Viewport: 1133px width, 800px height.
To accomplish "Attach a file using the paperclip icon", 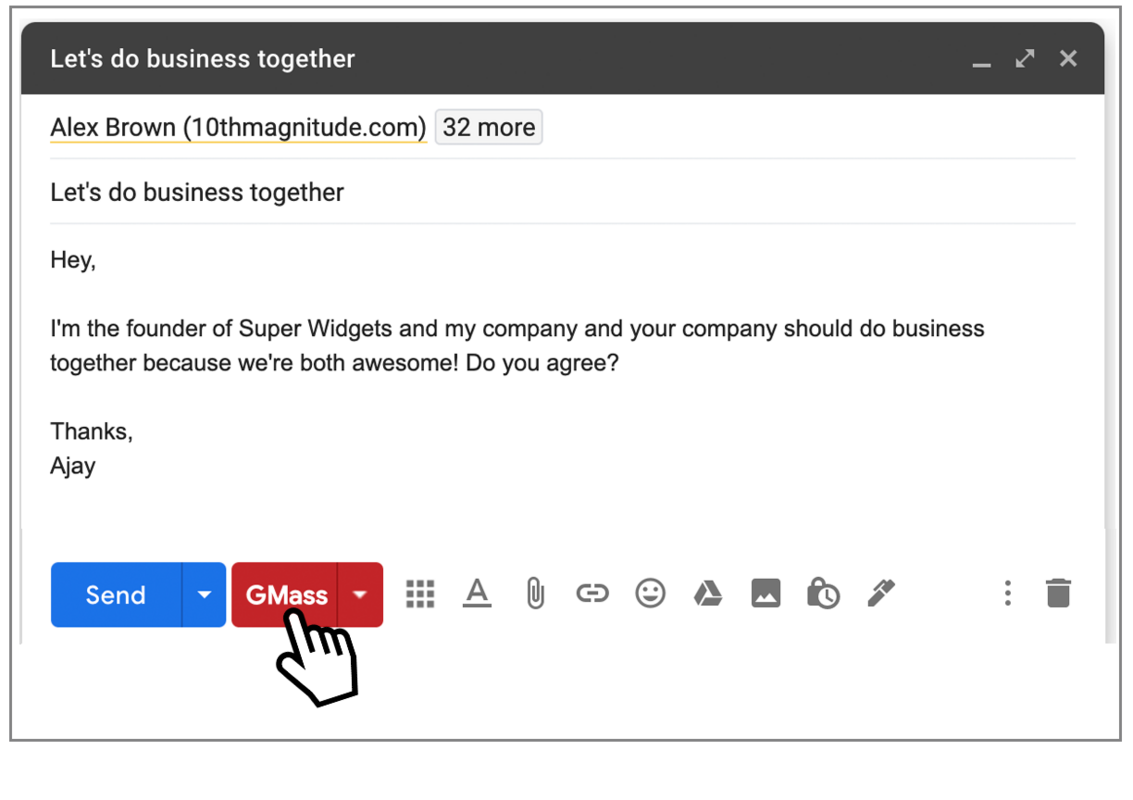I will coord(535,594).
